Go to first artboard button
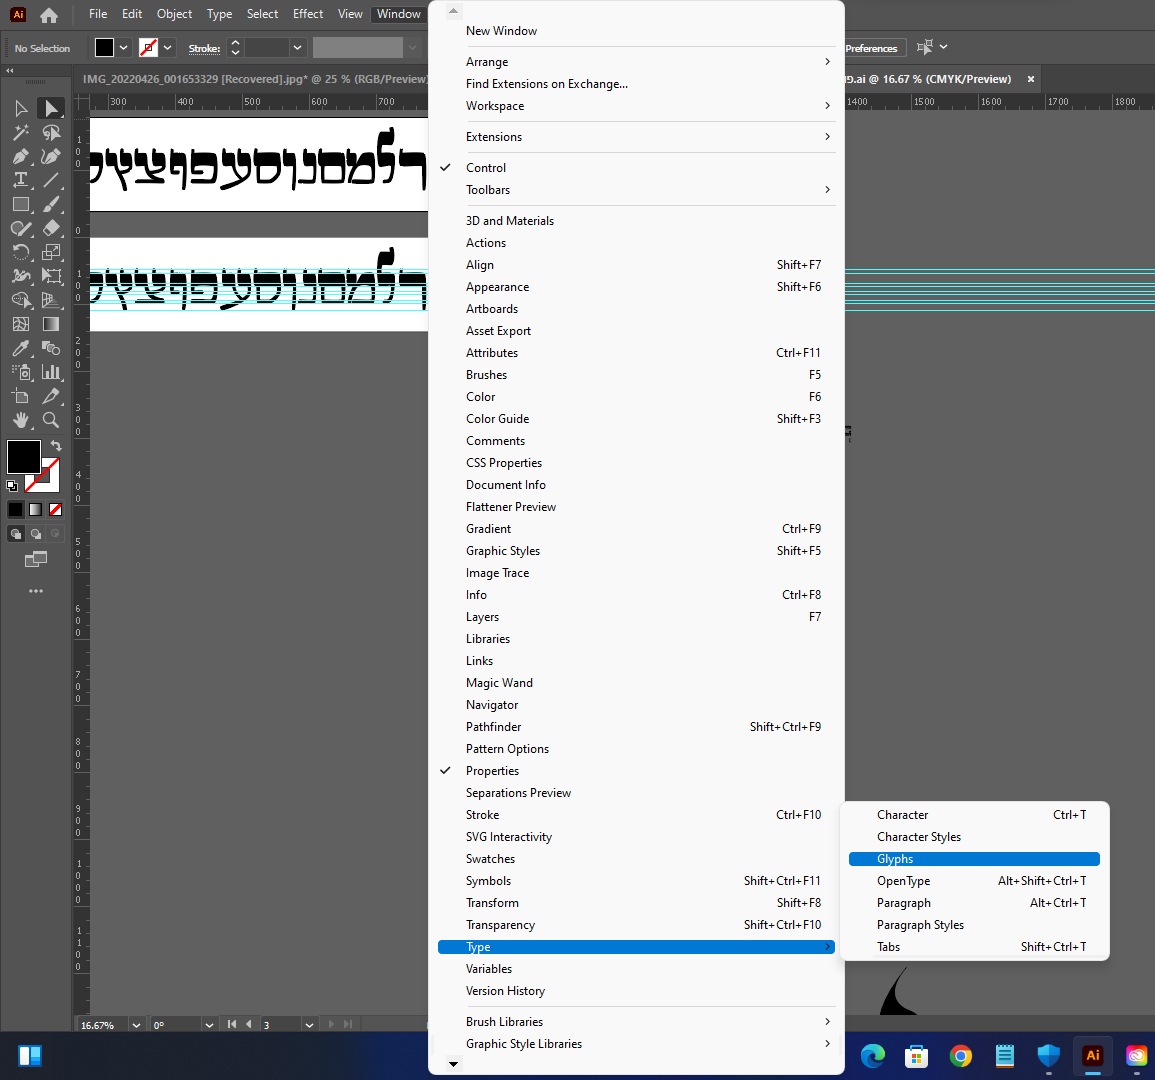This screenshot has width=1155, height=1080. [x=232, y=1024]
